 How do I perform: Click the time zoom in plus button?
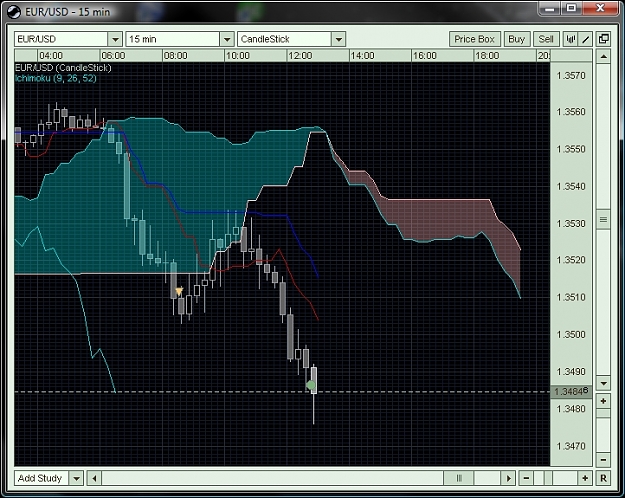(x=585, y=478)
